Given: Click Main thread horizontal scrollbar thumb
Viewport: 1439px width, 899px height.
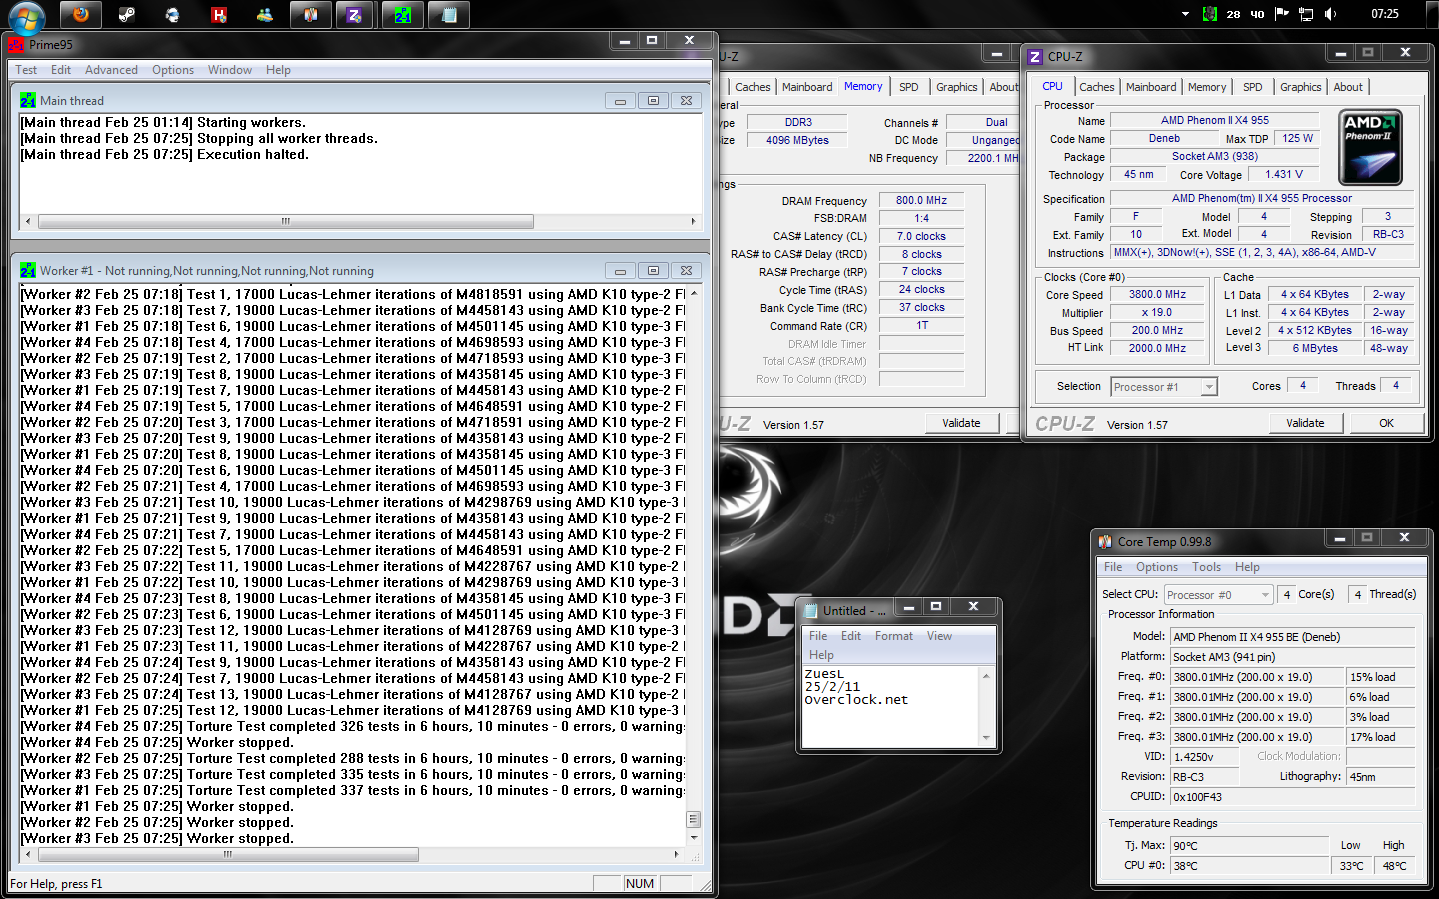Looking at the screenshot, I should tap(286, 221).
